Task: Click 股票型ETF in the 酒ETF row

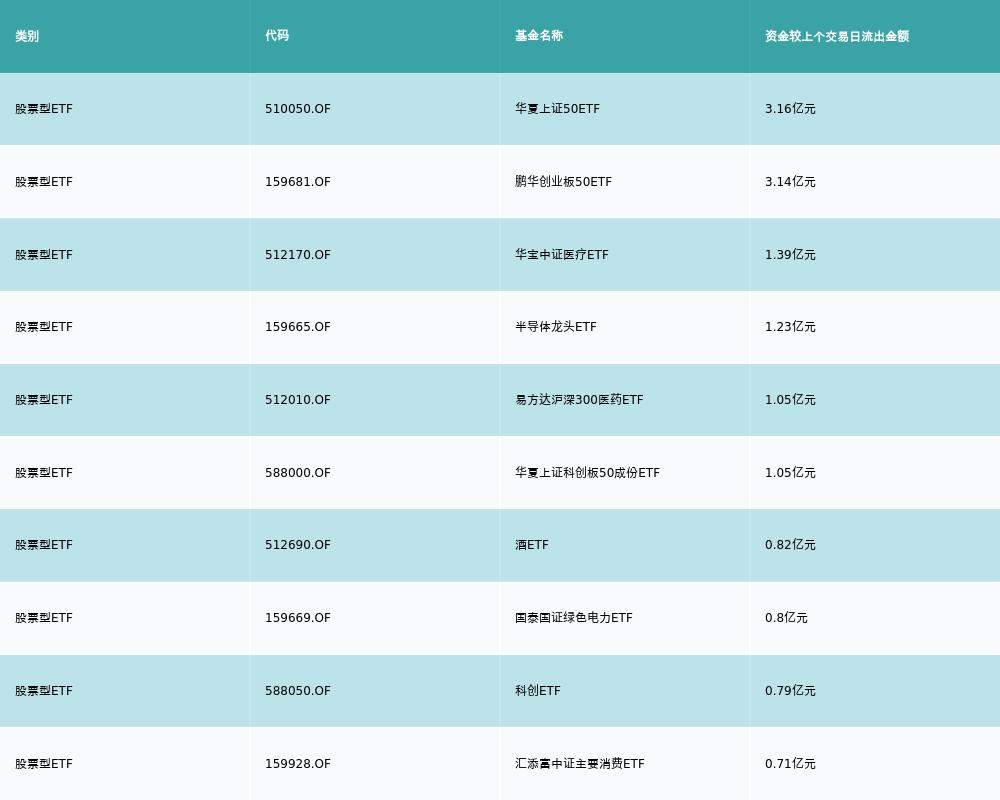Action: pos(44,545)
